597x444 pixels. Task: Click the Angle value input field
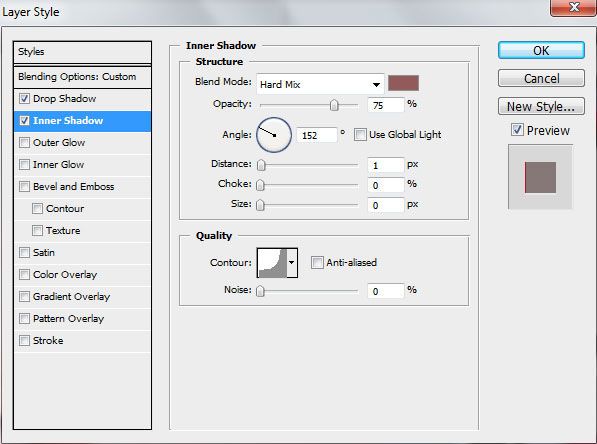(x=317, y=135)
